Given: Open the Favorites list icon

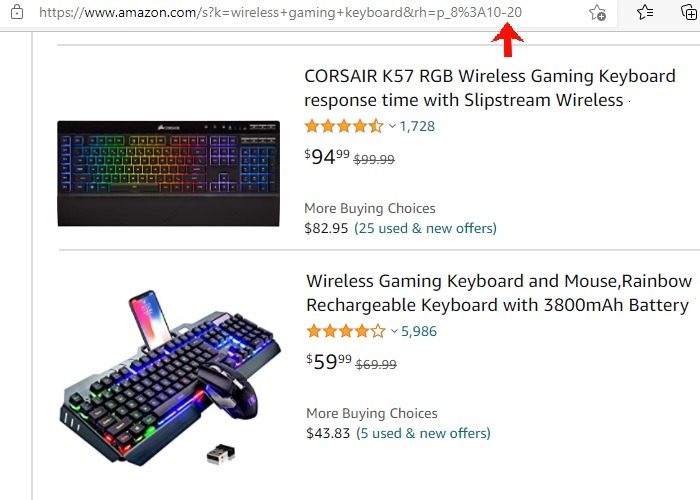Looking at the screenshot, I should tap(645, 13).
